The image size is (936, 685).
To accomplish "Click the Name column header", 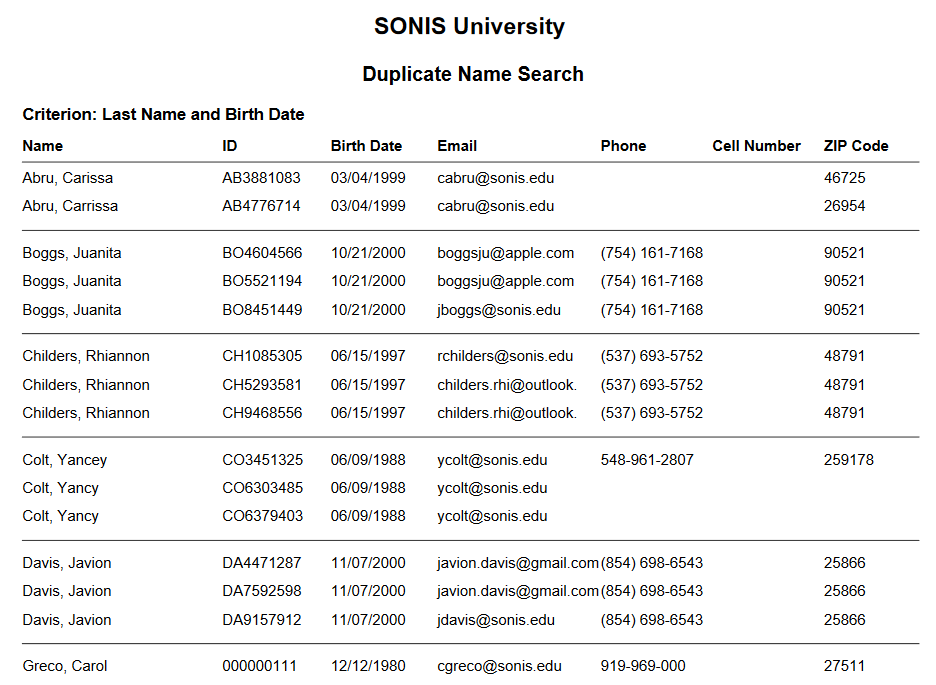I will click(x=43, y=146).
